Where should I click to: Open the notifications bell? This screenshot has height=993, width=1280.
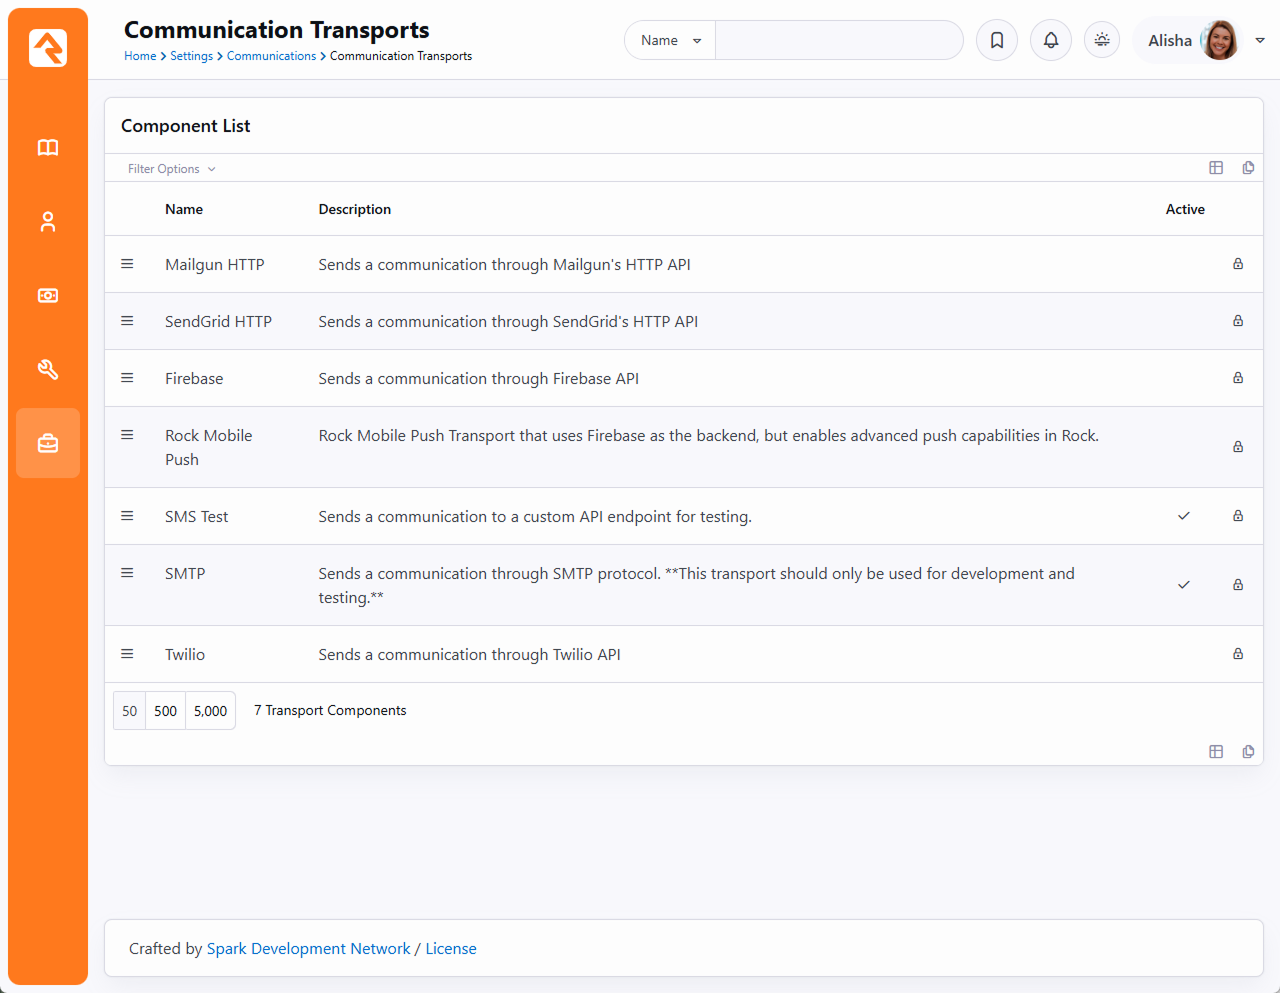1051,40
